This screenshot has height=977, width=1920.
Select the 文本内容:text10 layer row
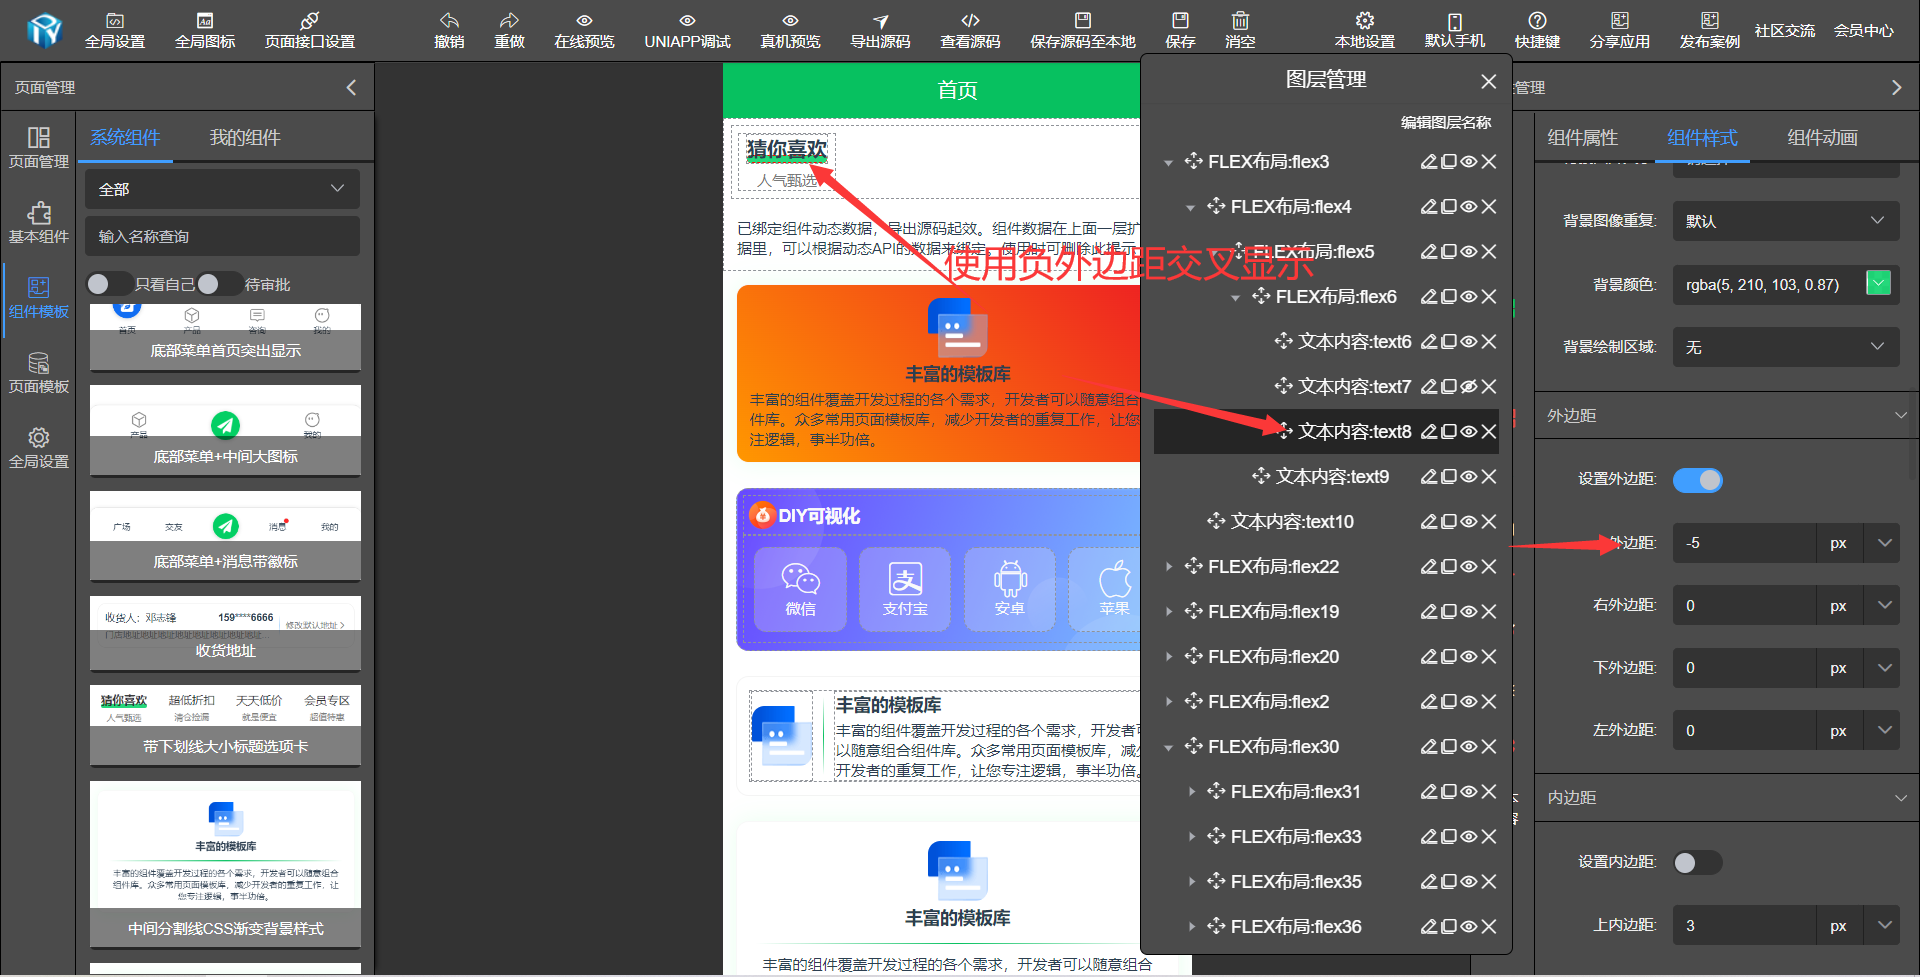(x=1326, y=521)
